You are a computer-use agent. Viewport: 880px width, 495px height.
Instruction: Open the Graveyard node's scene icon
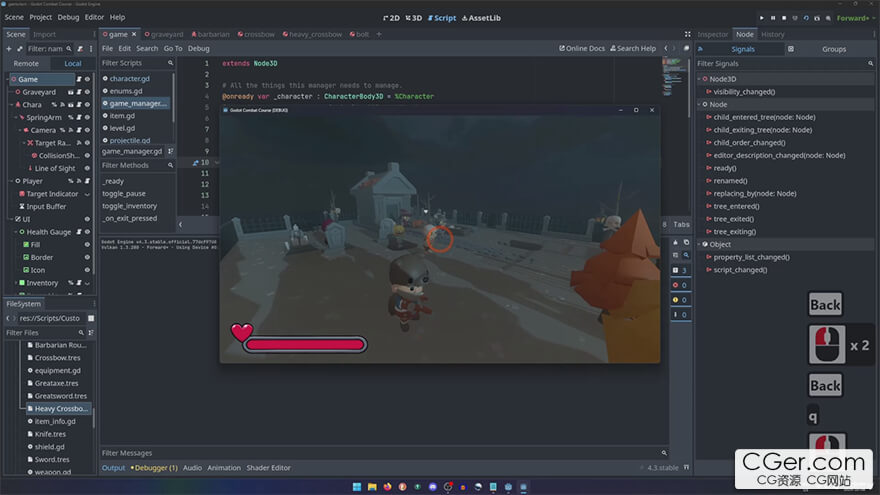(x=71, y=92)
